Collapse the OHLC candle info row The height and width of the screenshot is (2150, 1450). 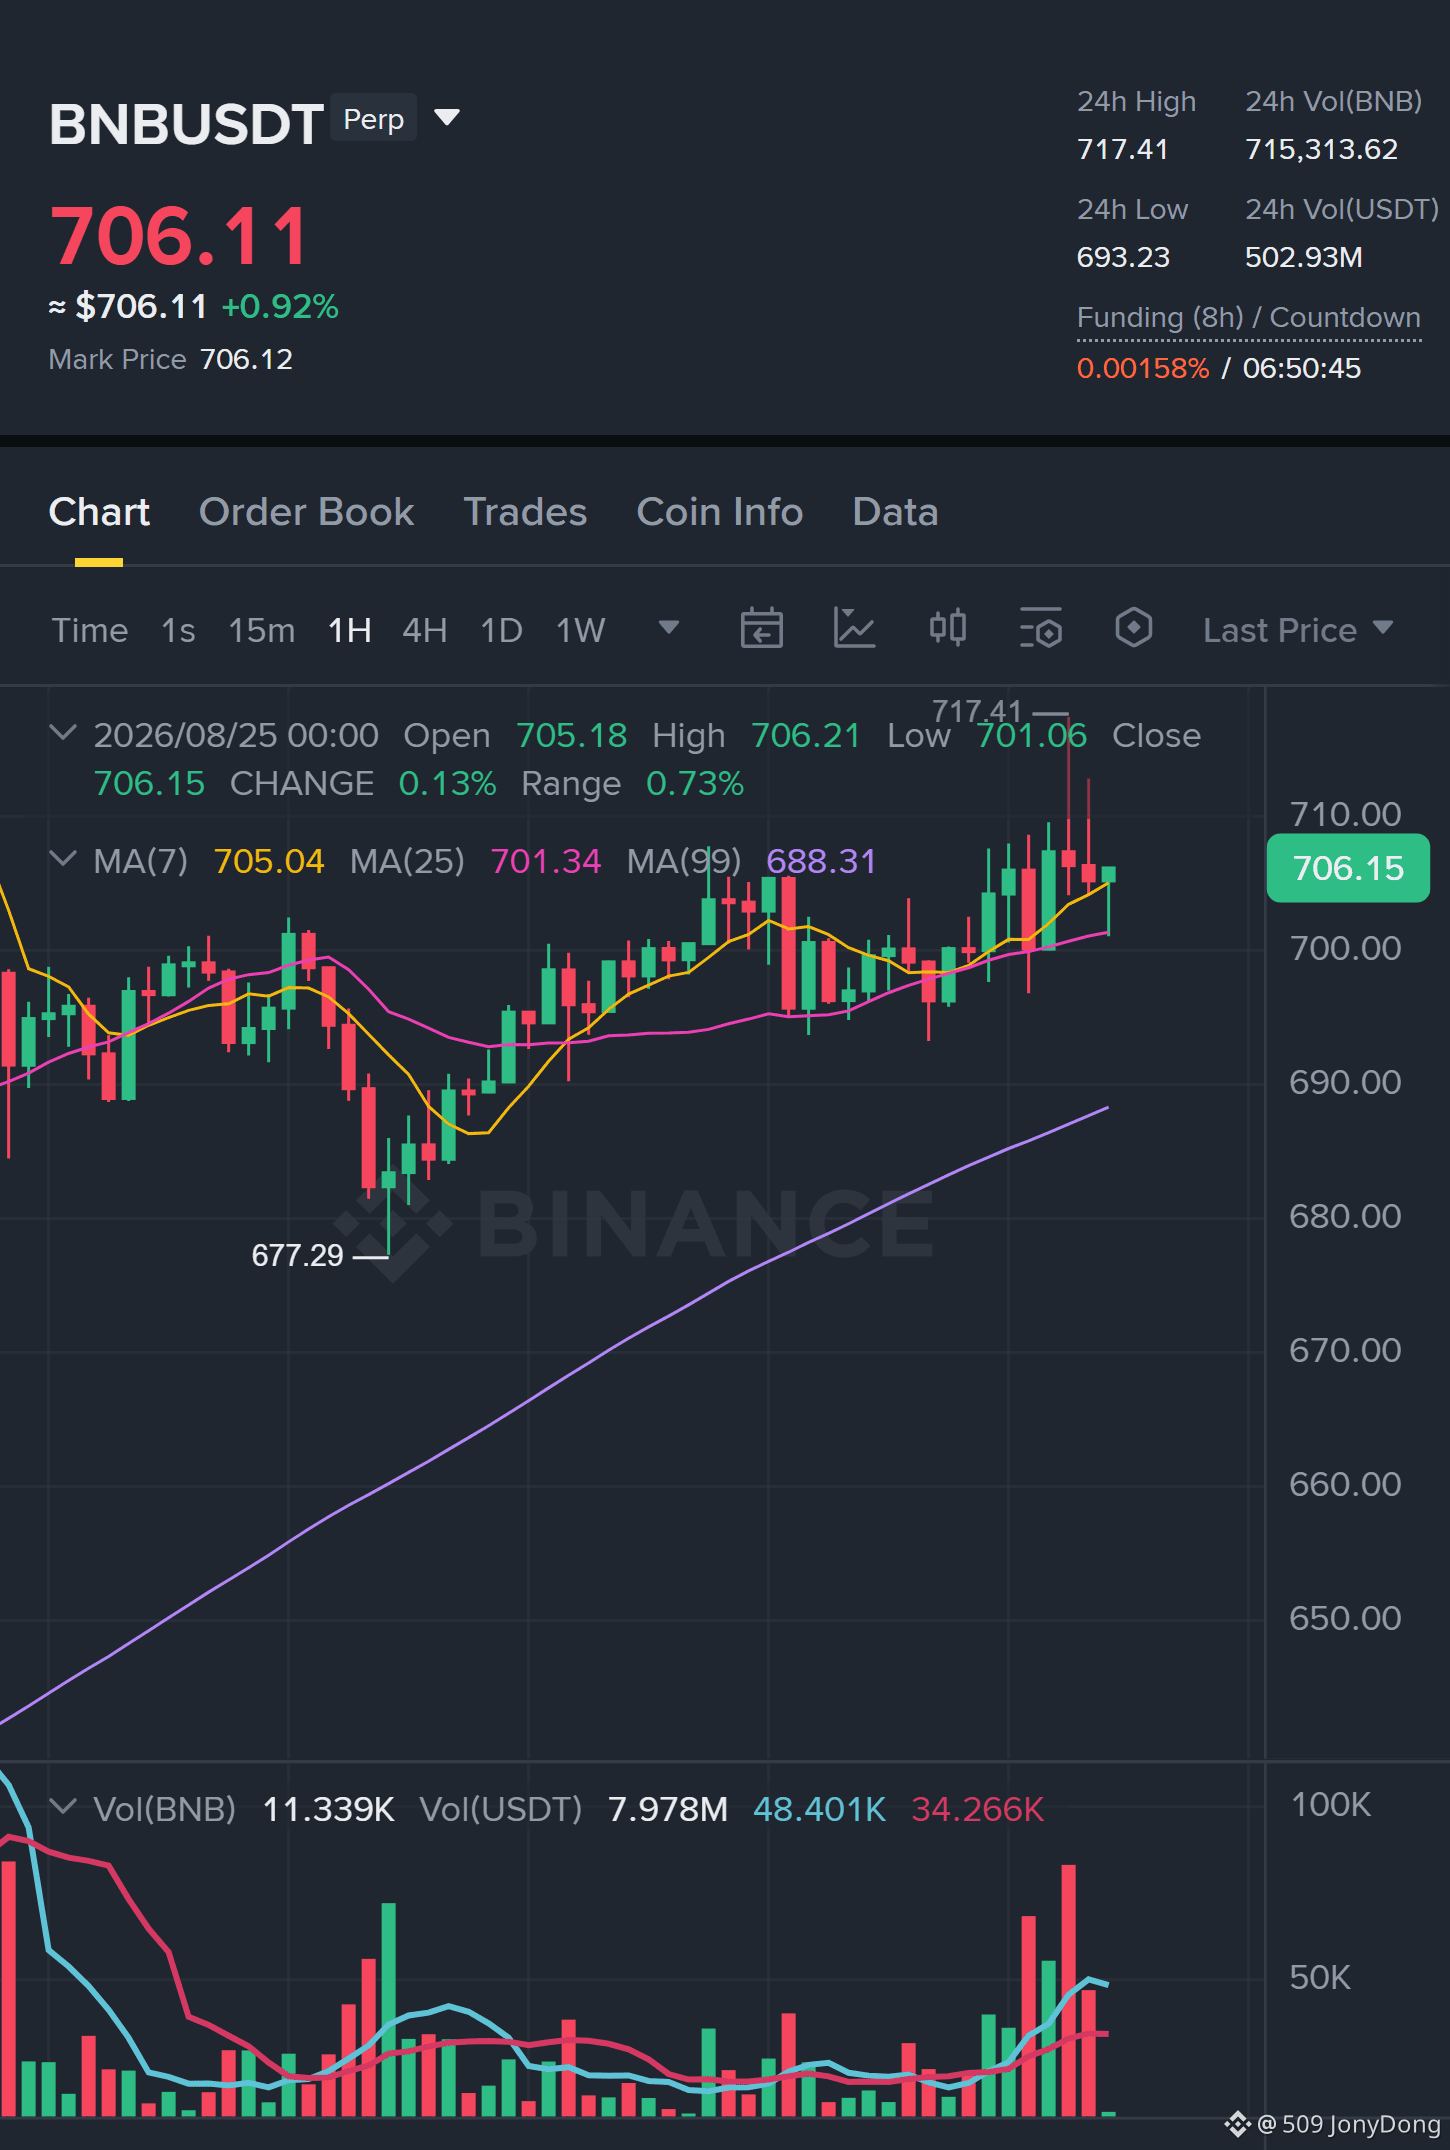[63, 733]
